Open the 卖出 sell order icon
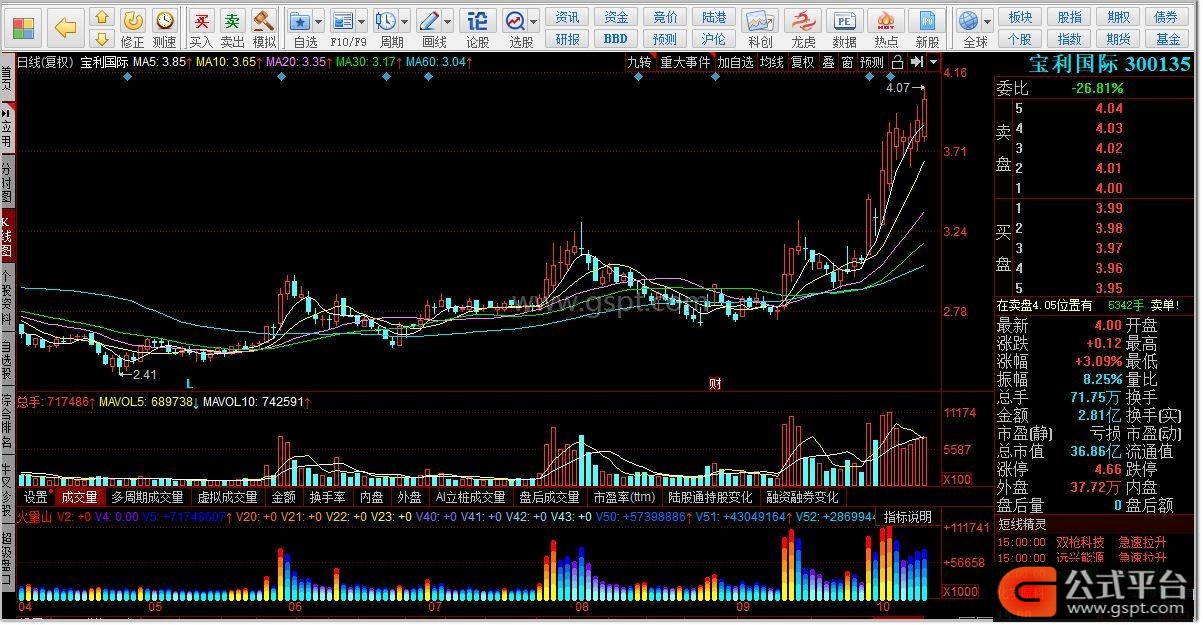Screen dimensions: 1203x625 (x=232, y=28)
